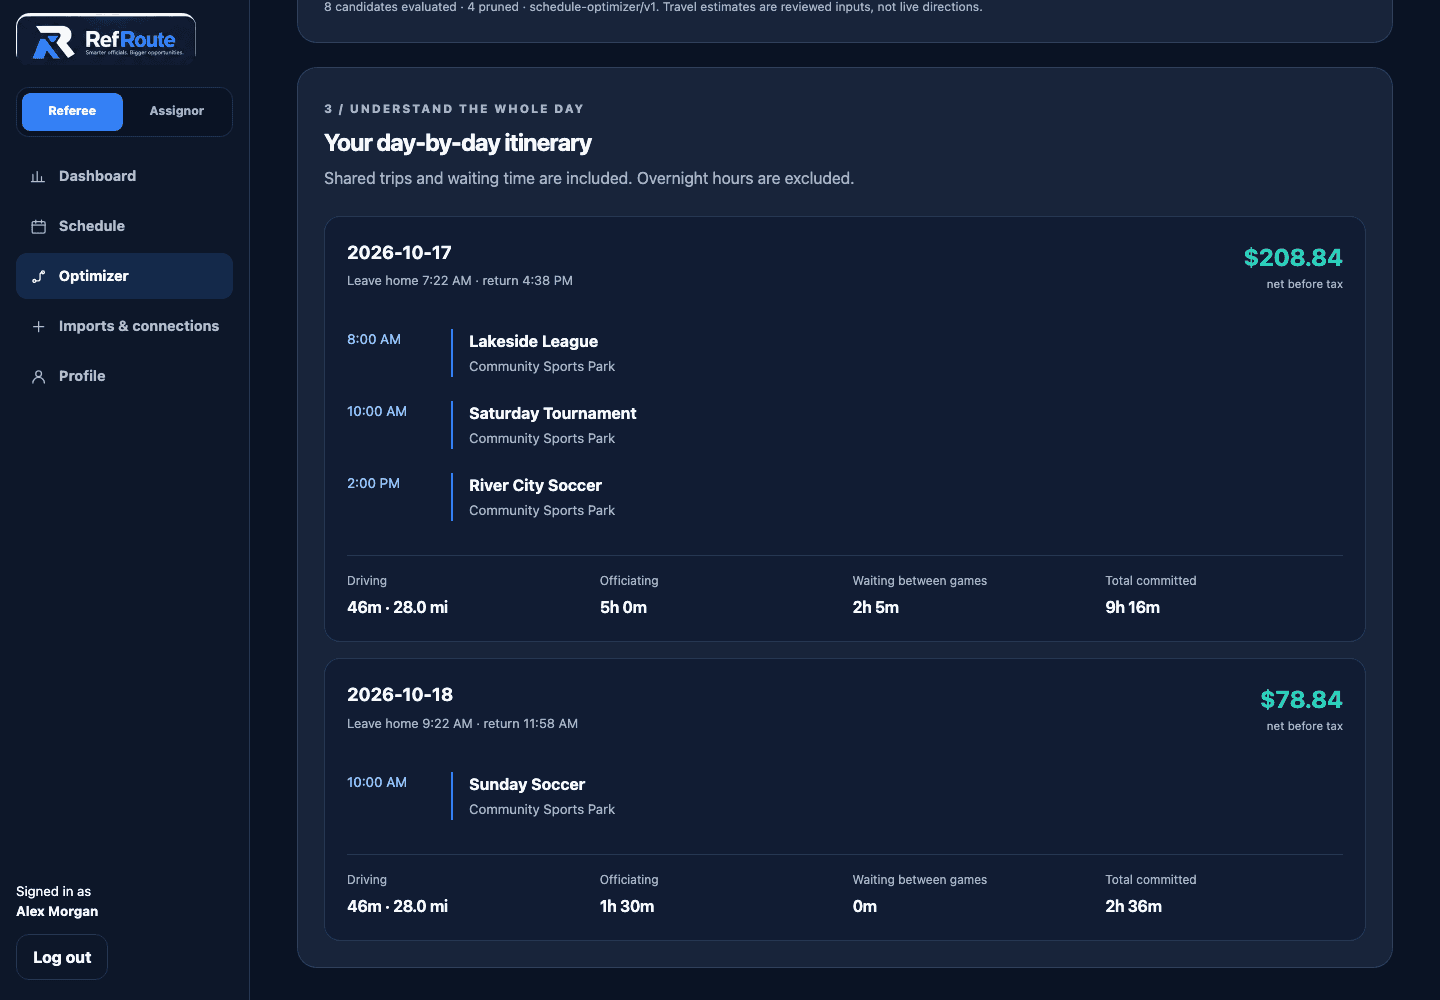The width and height of the screenshot is (1440, 1000).
Task: Click Community Sports Park under Lakeside League
Action: [542, 367]
